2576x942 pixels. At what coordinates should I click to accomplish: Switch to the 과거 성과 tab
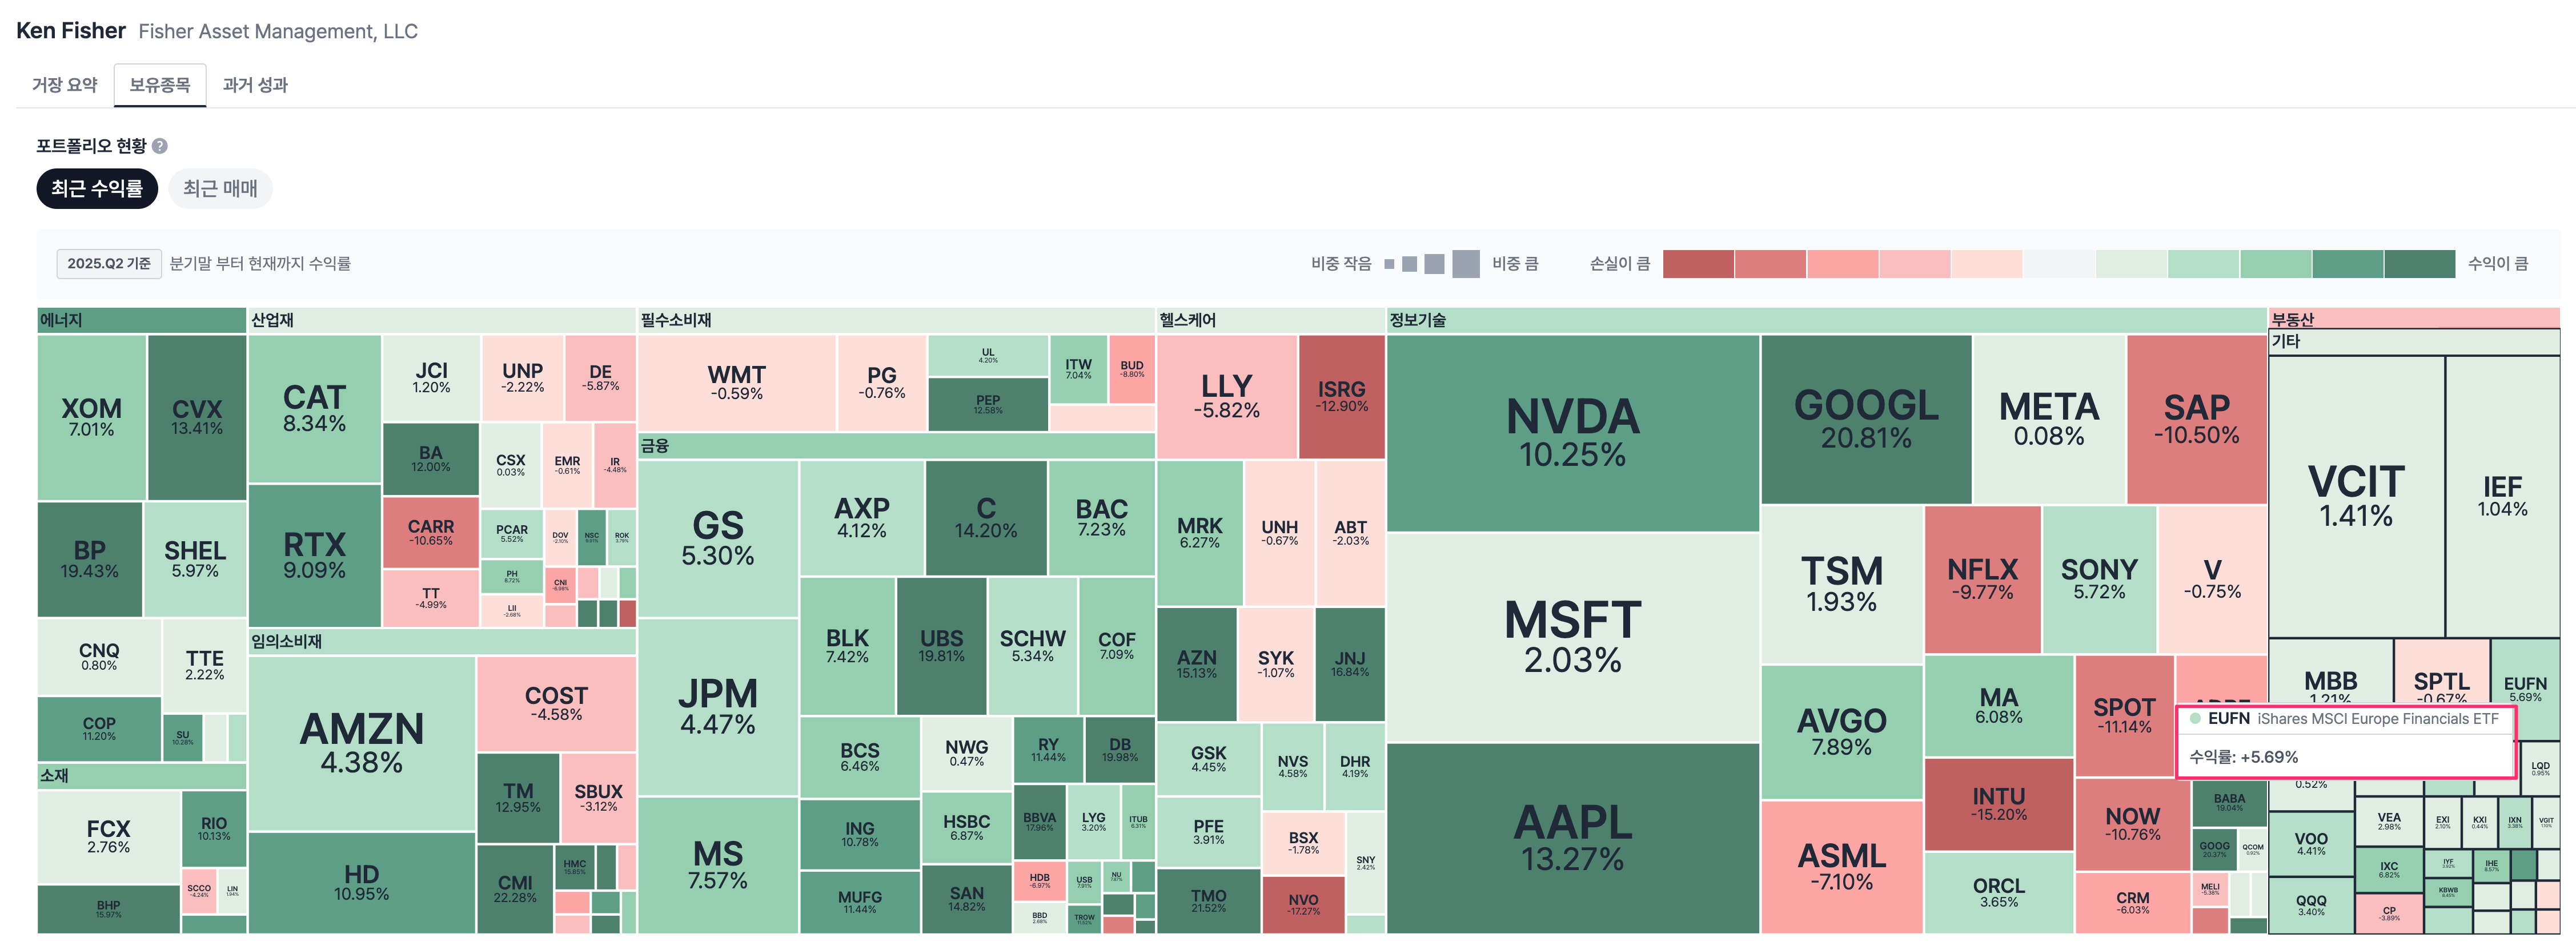click(x=255, y=85)
